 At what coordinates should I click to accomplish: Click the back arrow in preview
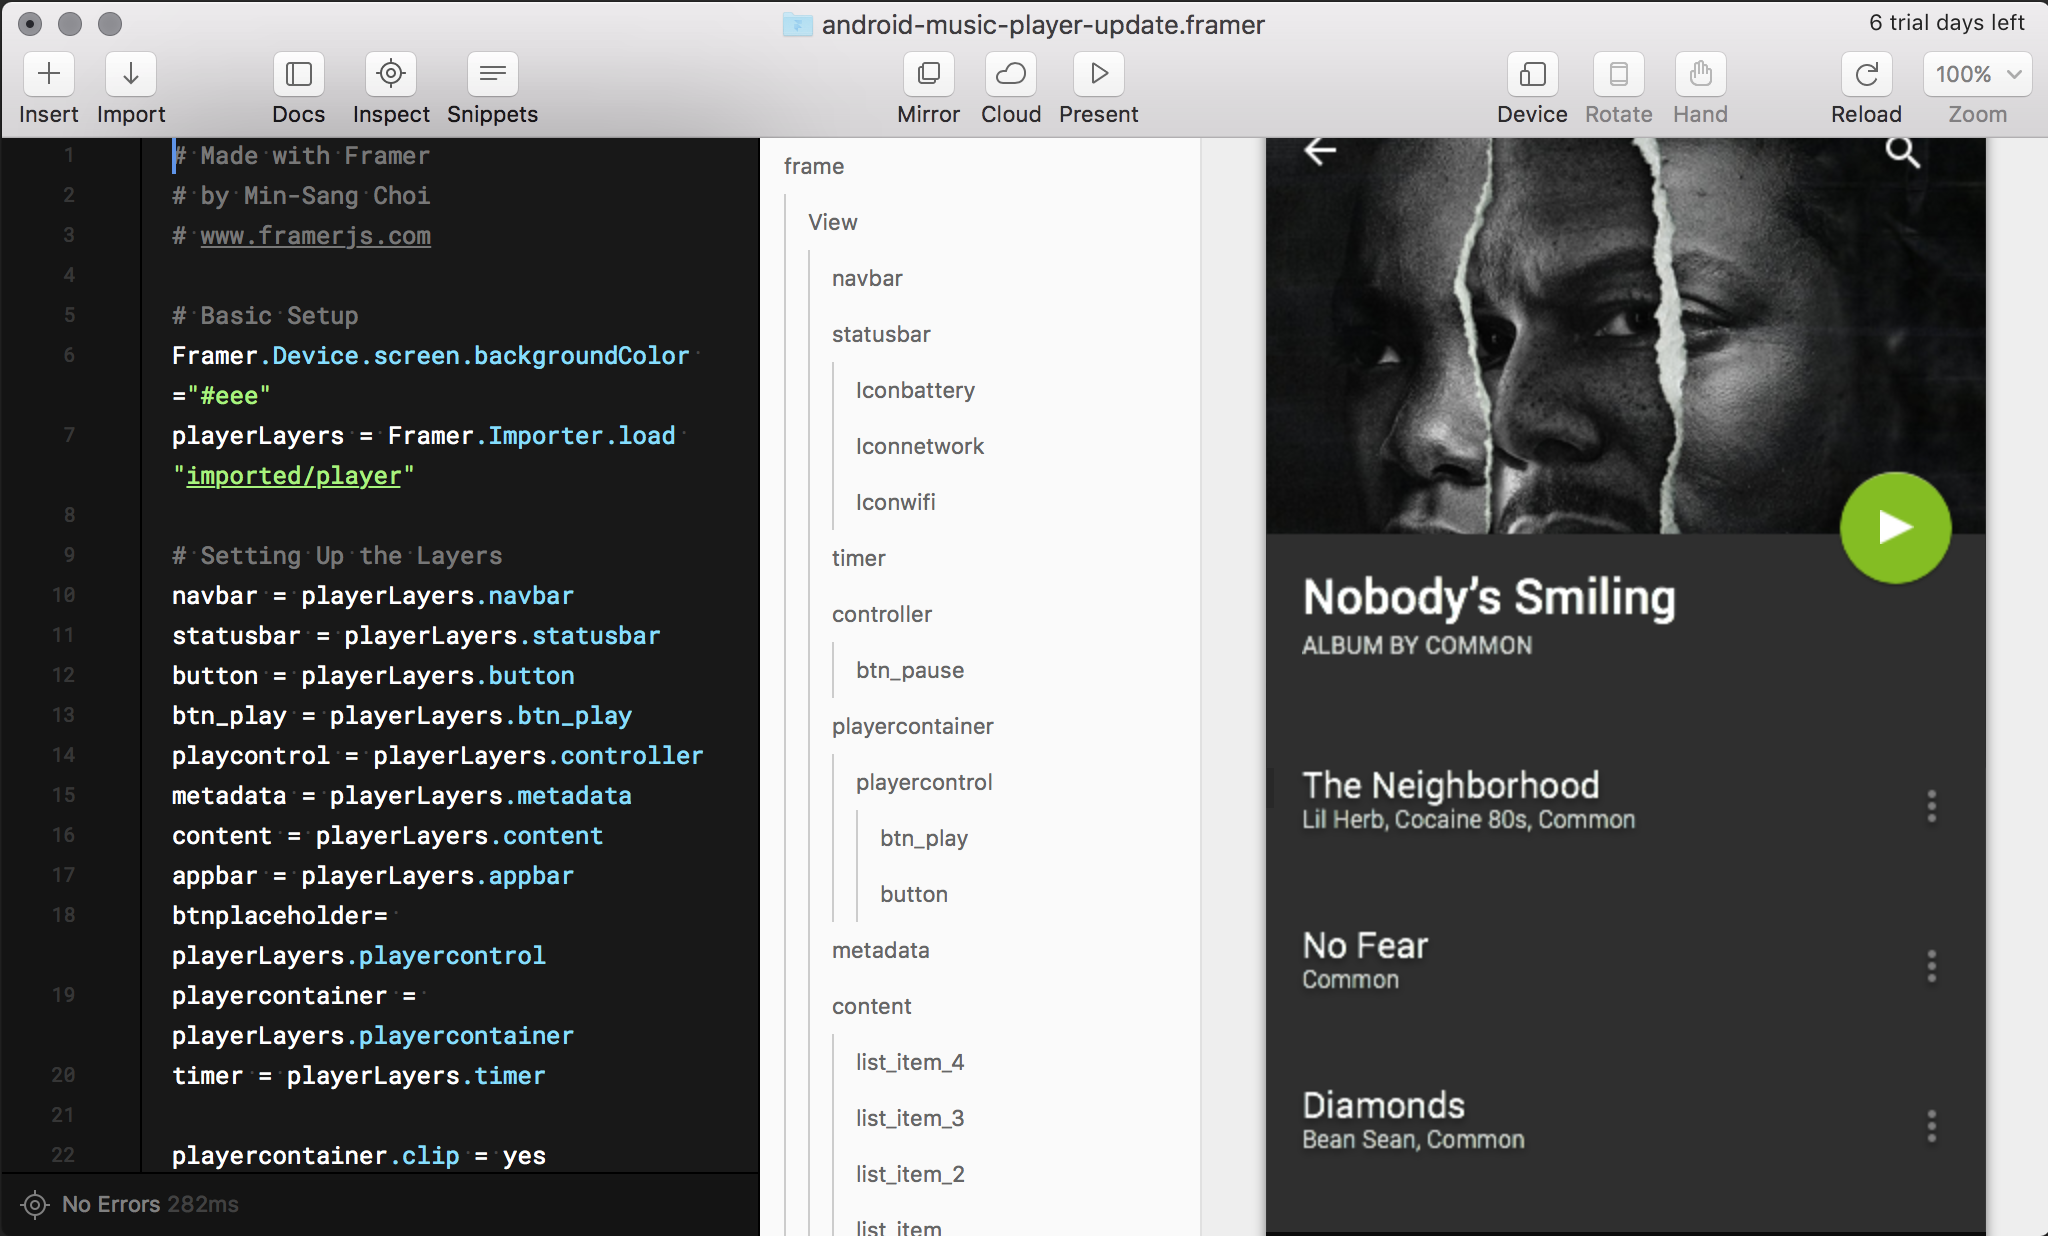pos(1320,151)
